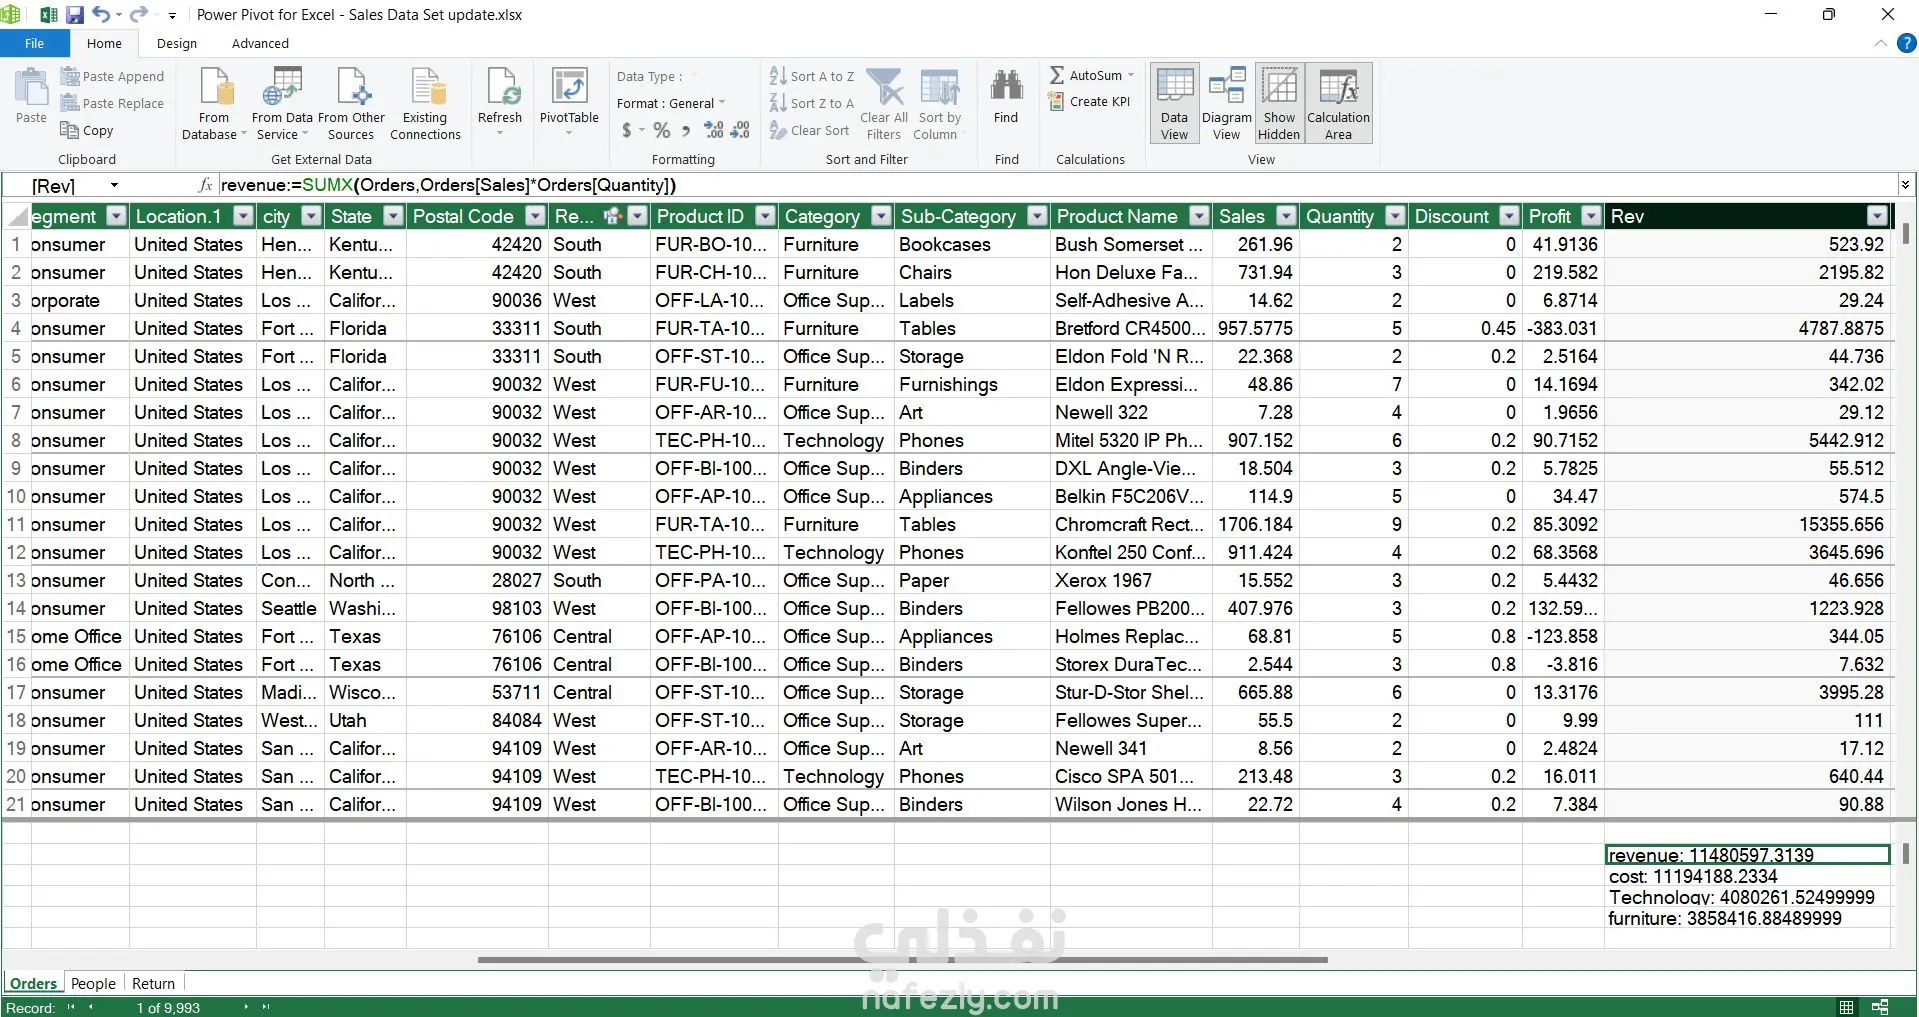
Task: Open Format General dropdown
Action: pos(671,103)
